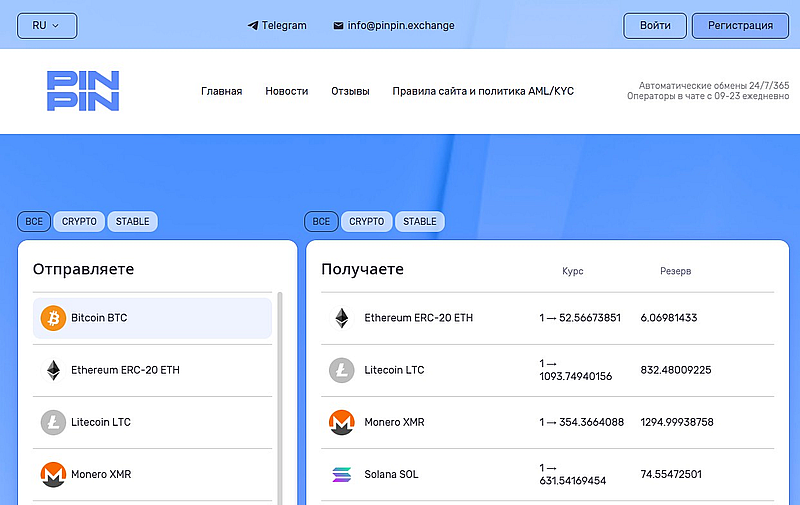The height and width of the screenshot is (505, 800).
Task: Click the envelope email icon
Action: (x=338, y=26)
